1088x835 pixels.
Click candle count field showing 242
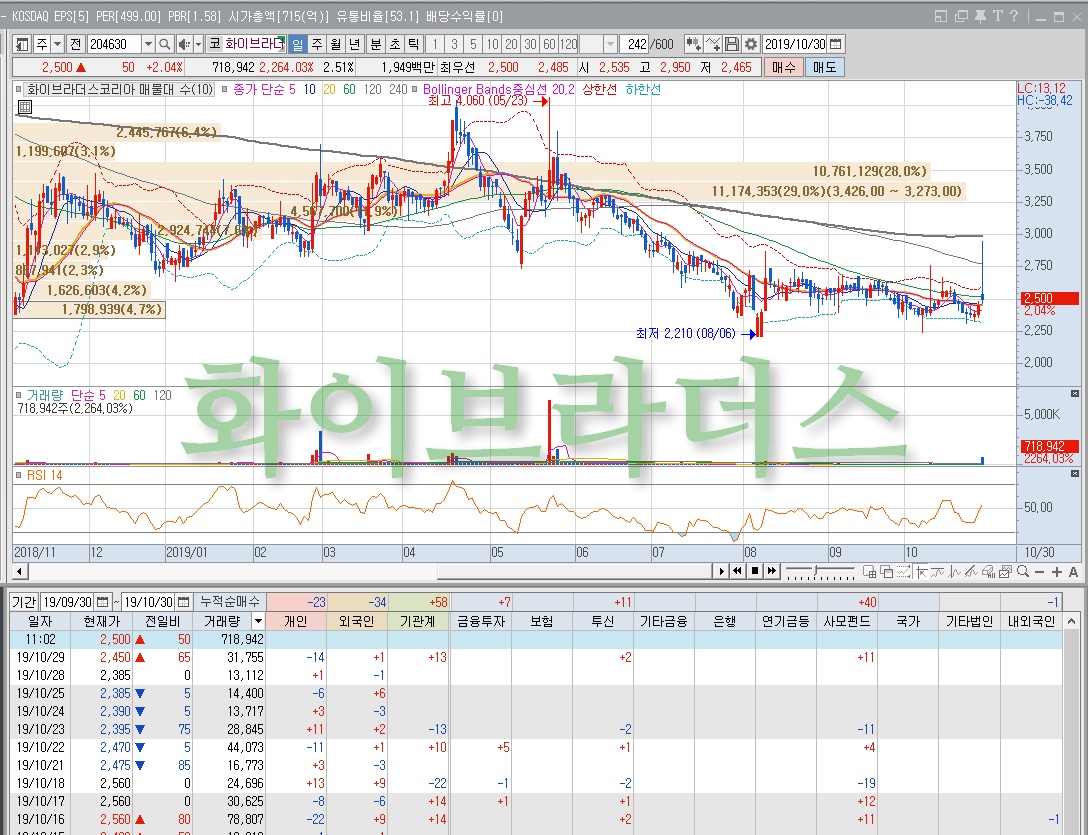click(636, 44)
